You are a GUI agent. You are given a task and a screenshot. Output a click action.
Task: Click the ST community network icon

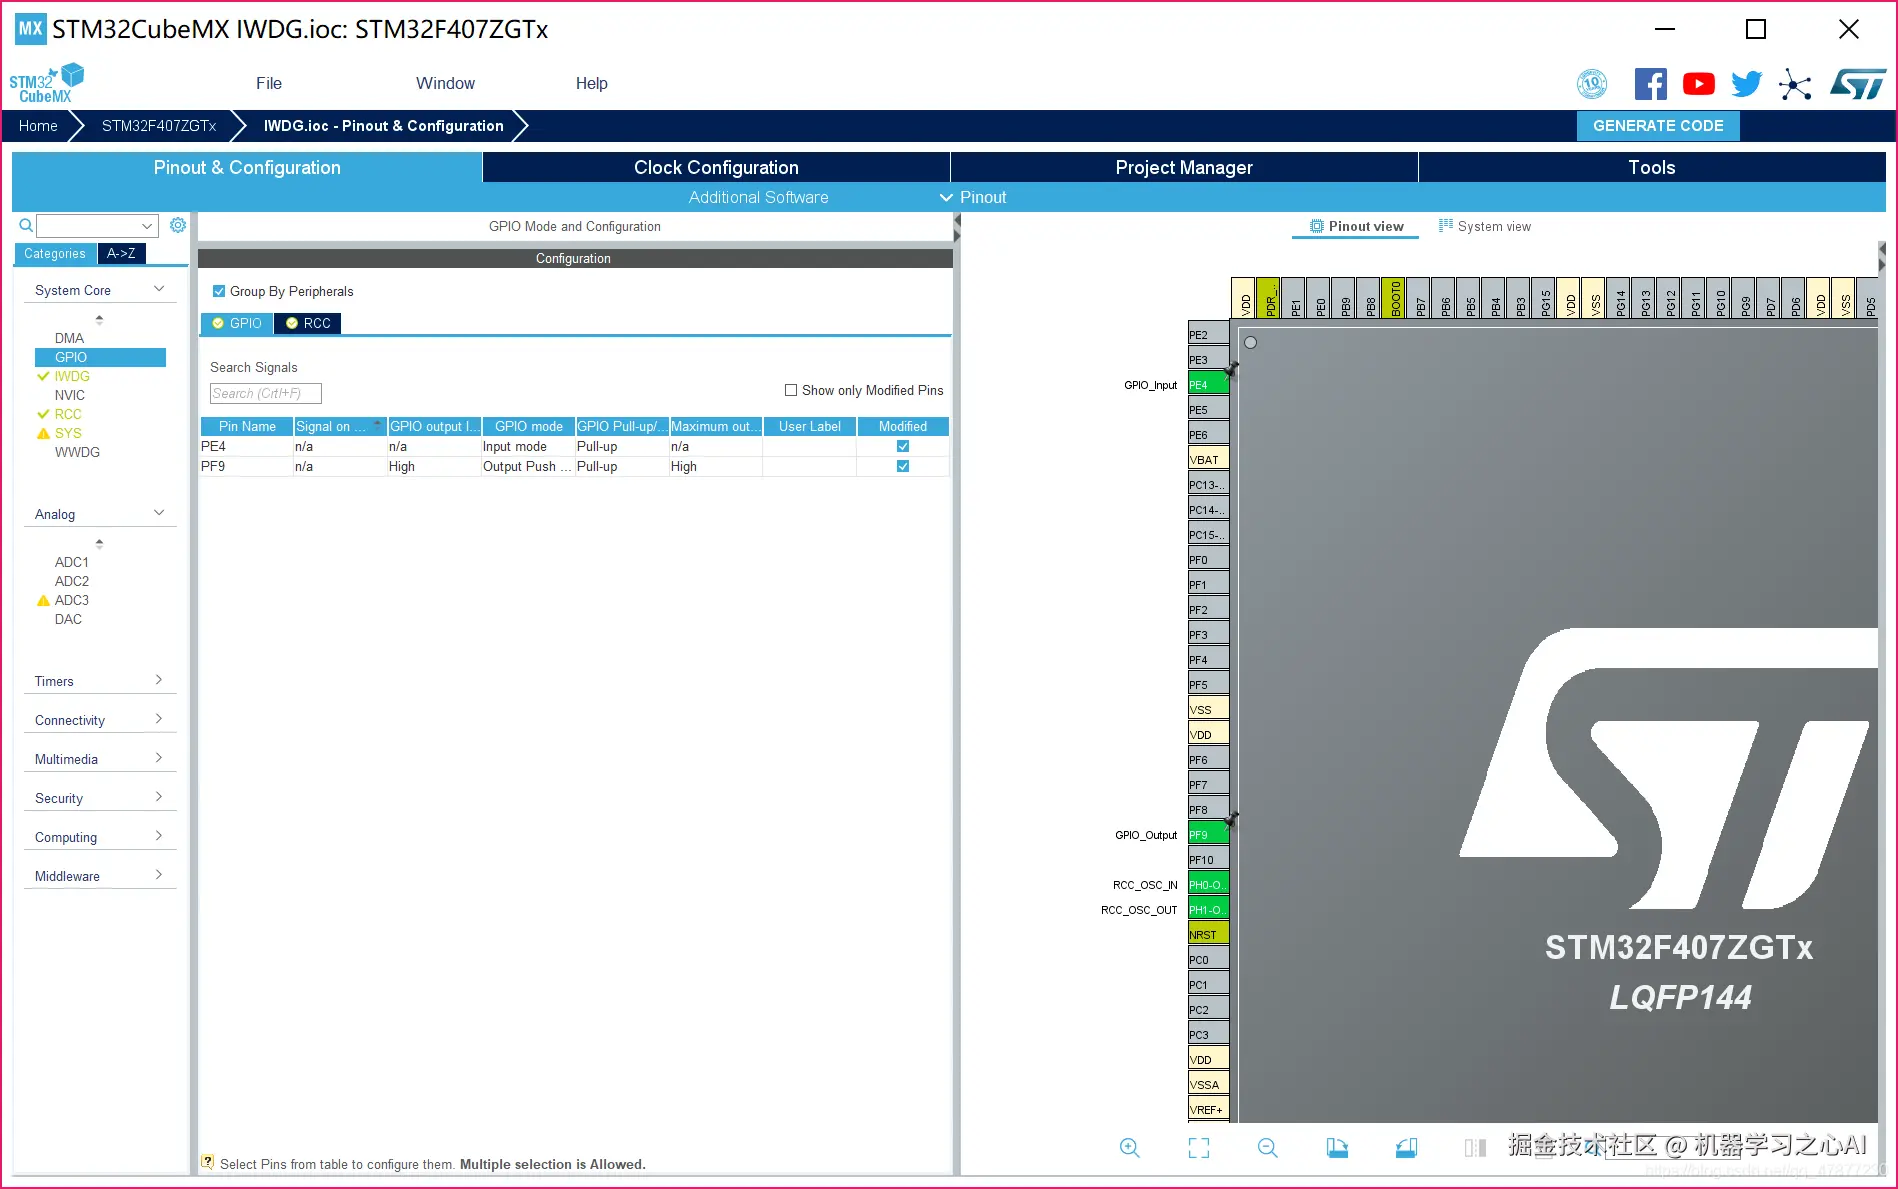point(1795,84)
